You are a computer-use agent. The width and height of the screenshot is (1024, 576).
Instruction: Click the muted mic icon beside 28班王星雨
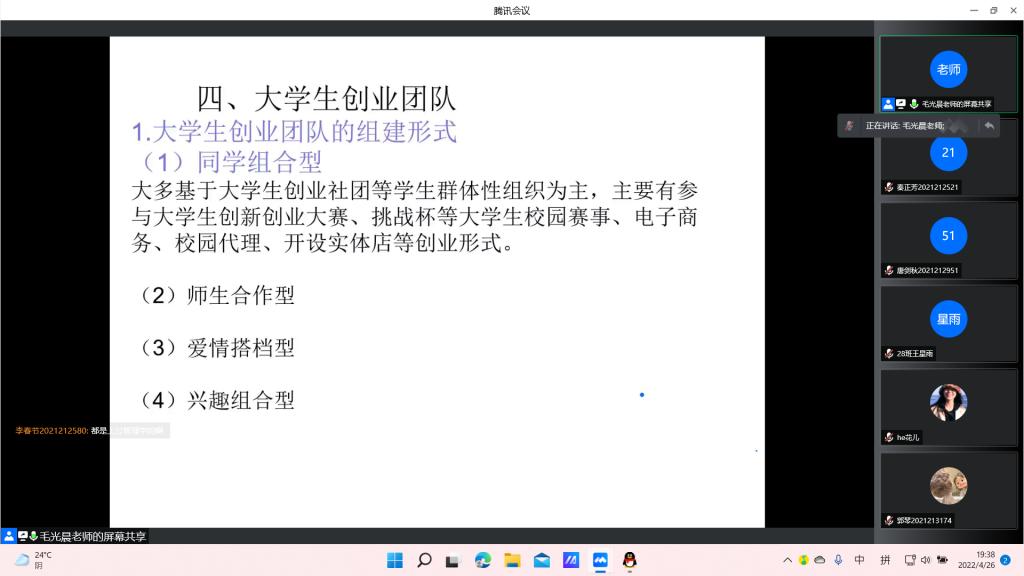tap(889, 353)
